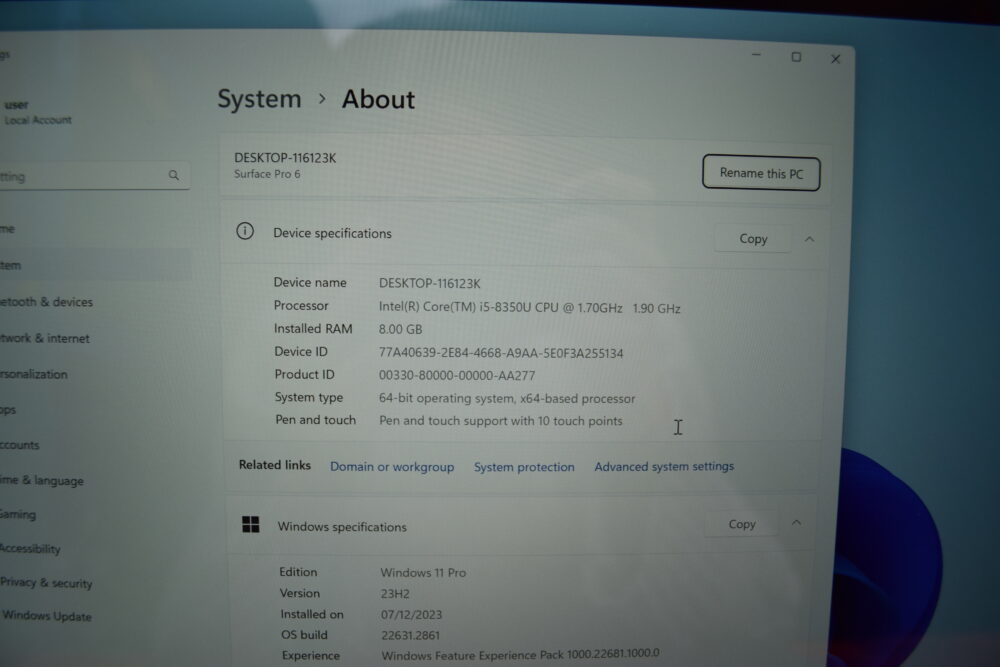Screen dimensions: 1000x667
Task: Copy the Device specifications
Action: click(753, 238)
